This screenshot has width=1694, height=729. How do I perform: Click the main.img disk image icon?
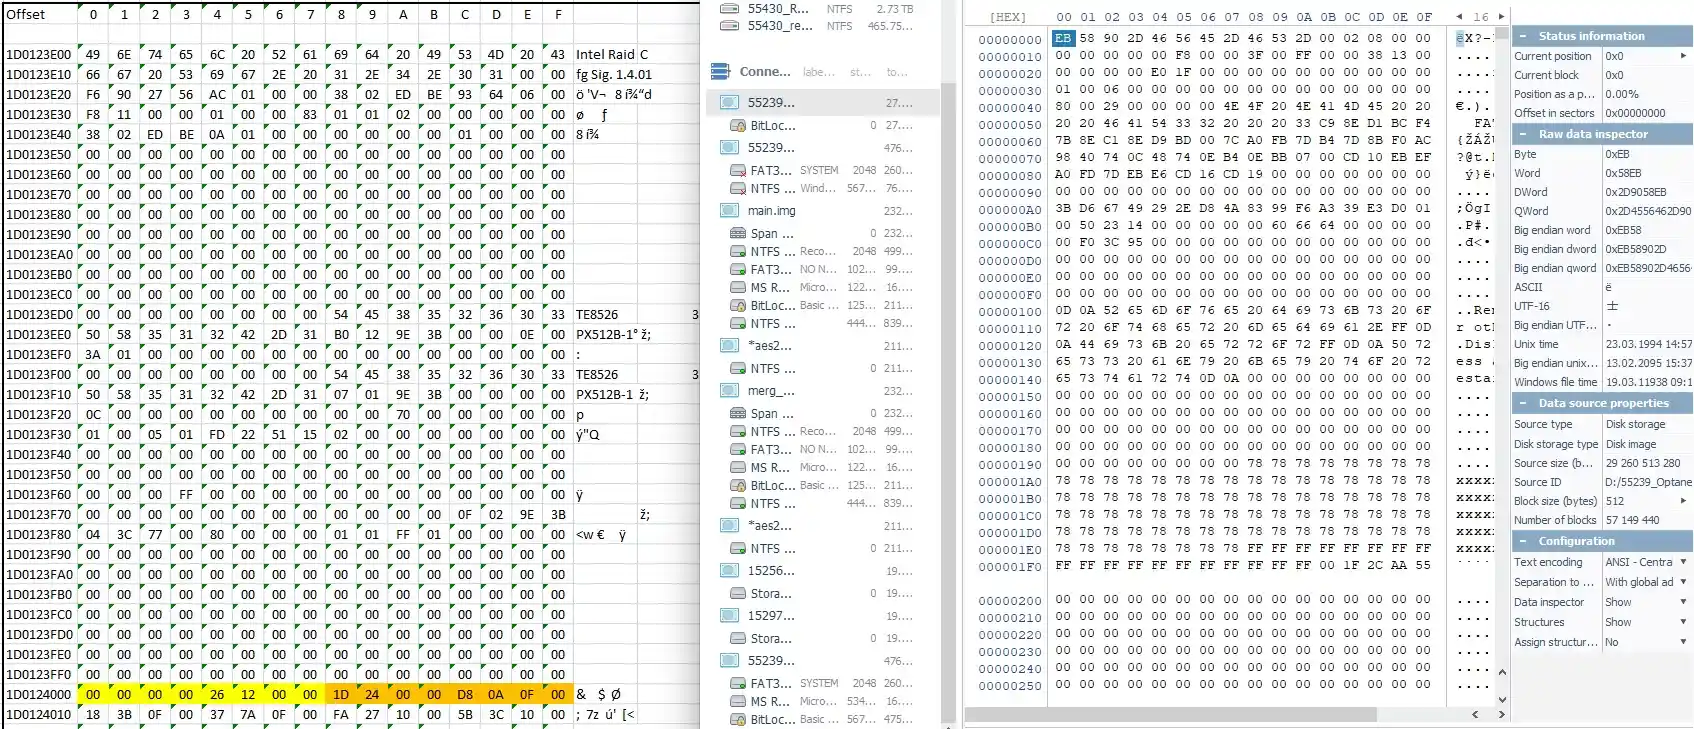coord(730,211)
